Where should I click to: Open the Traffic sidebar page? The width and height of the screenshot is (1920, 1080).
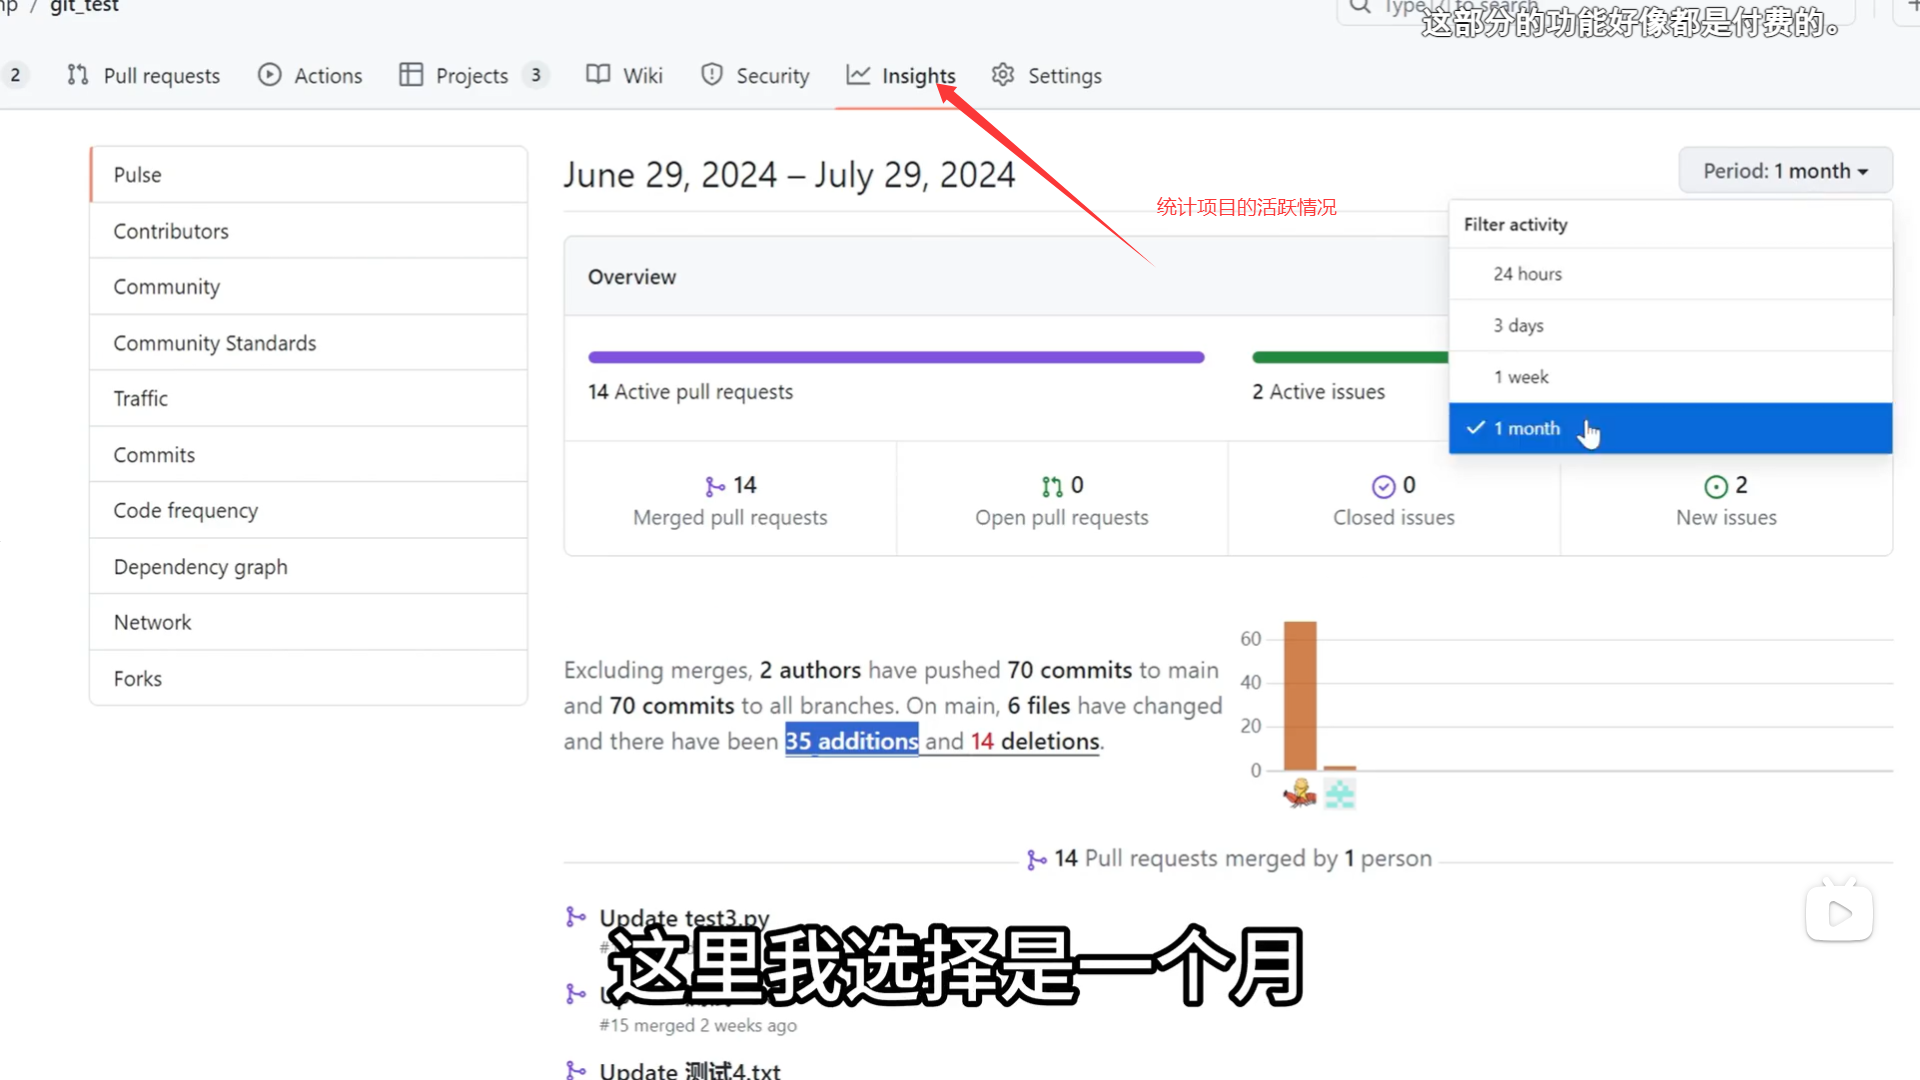(141, 398)
